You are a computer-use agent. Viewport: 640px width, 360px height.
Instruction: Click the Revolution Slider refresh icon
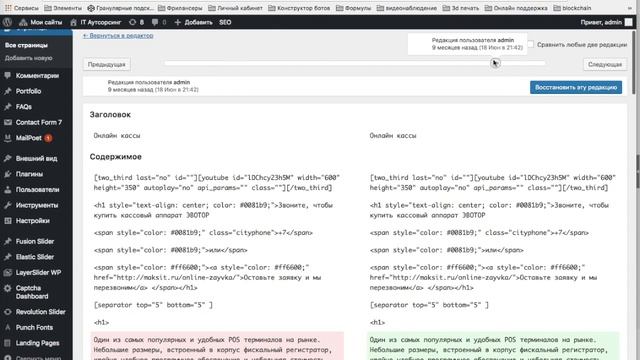(7, 312)
